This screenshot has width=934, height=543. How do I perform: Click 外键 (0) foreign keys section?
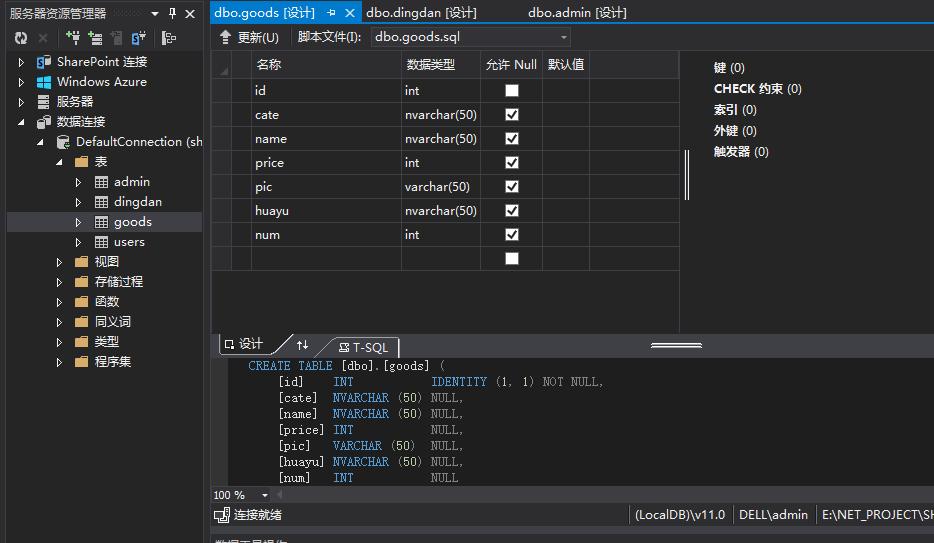pos(735,130)
